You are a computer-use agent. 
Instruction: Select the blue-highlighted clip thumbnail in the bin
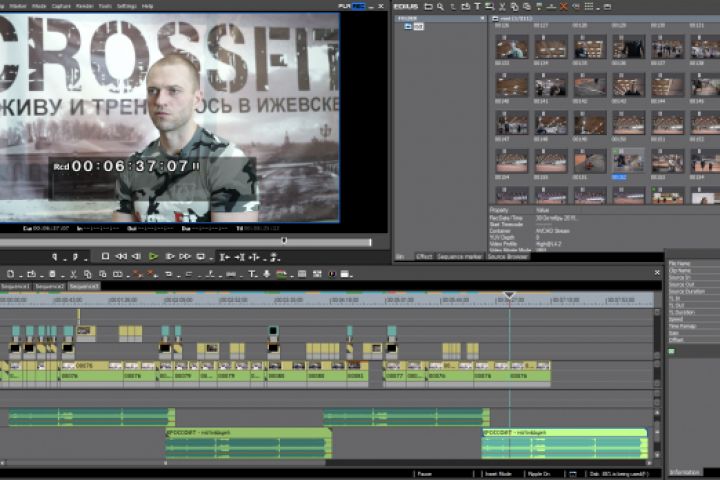628,162
